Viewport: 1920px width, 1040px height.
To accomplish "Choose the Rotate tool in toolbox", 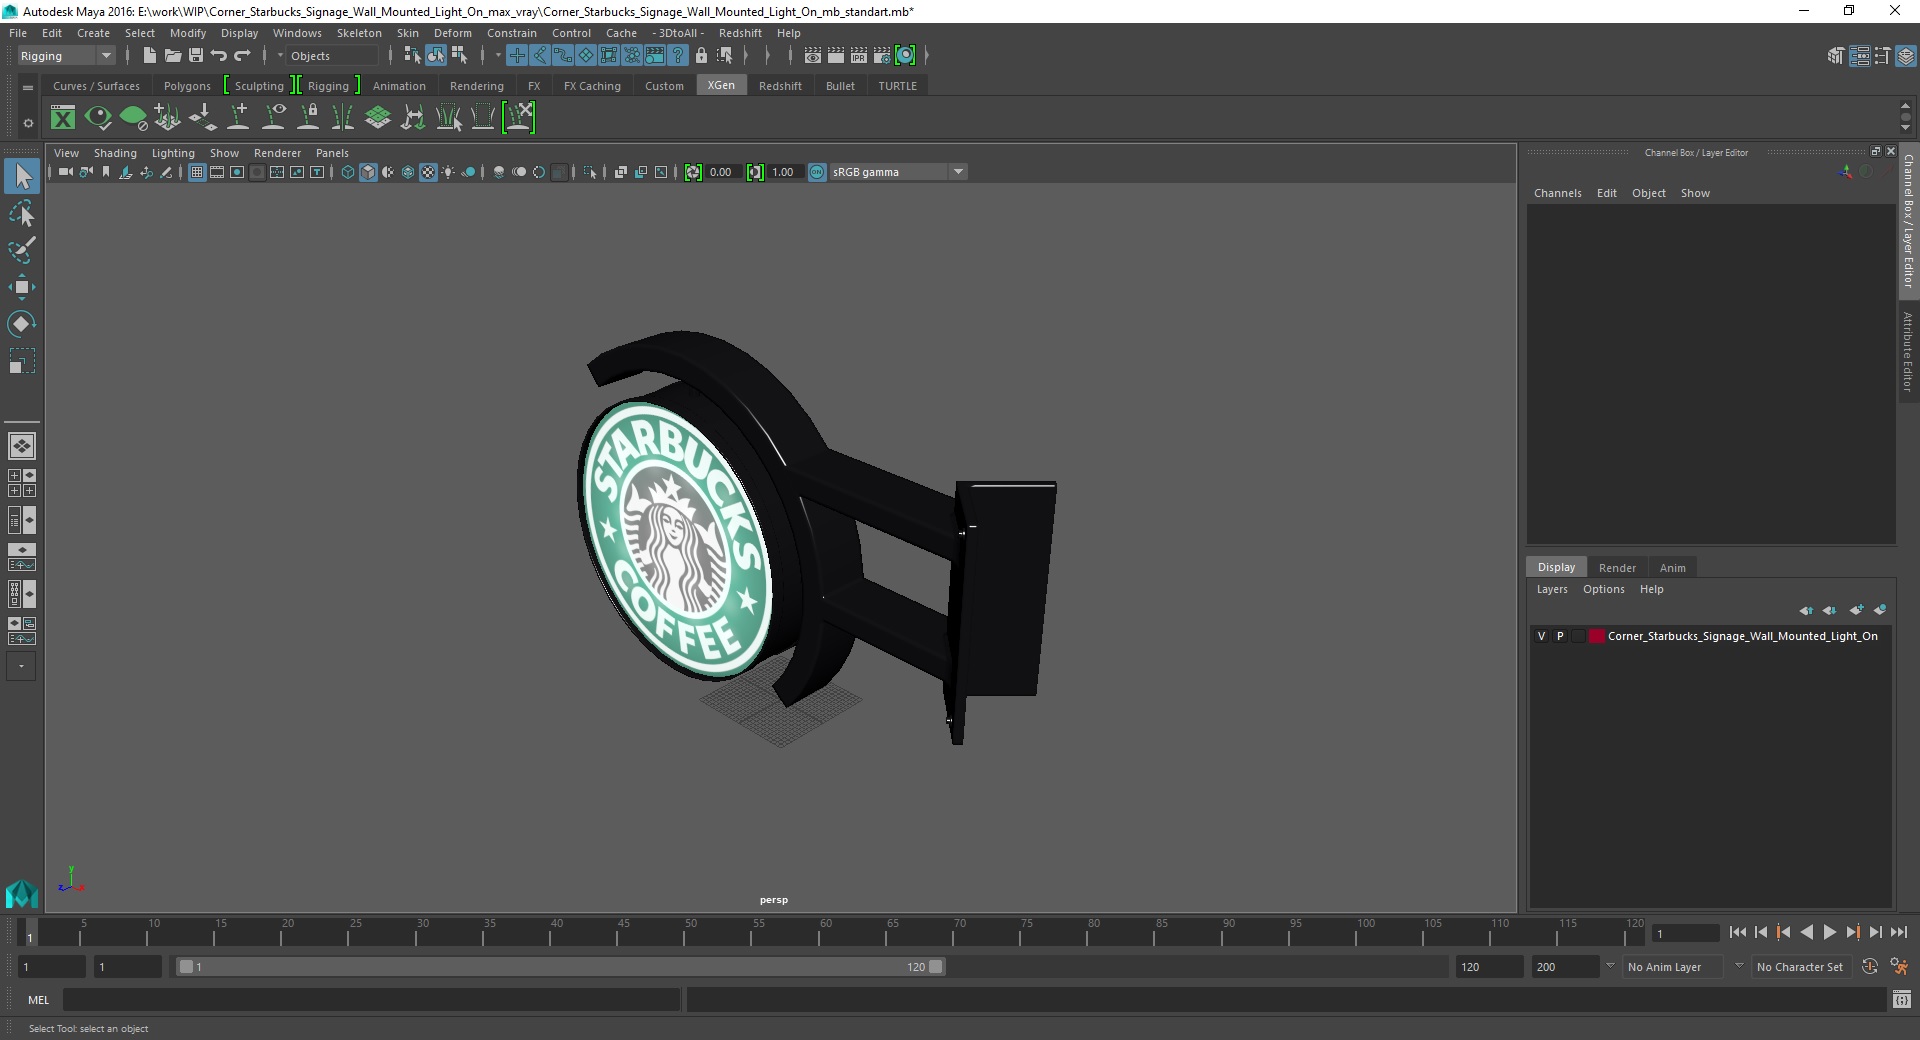I will (22, 324).
